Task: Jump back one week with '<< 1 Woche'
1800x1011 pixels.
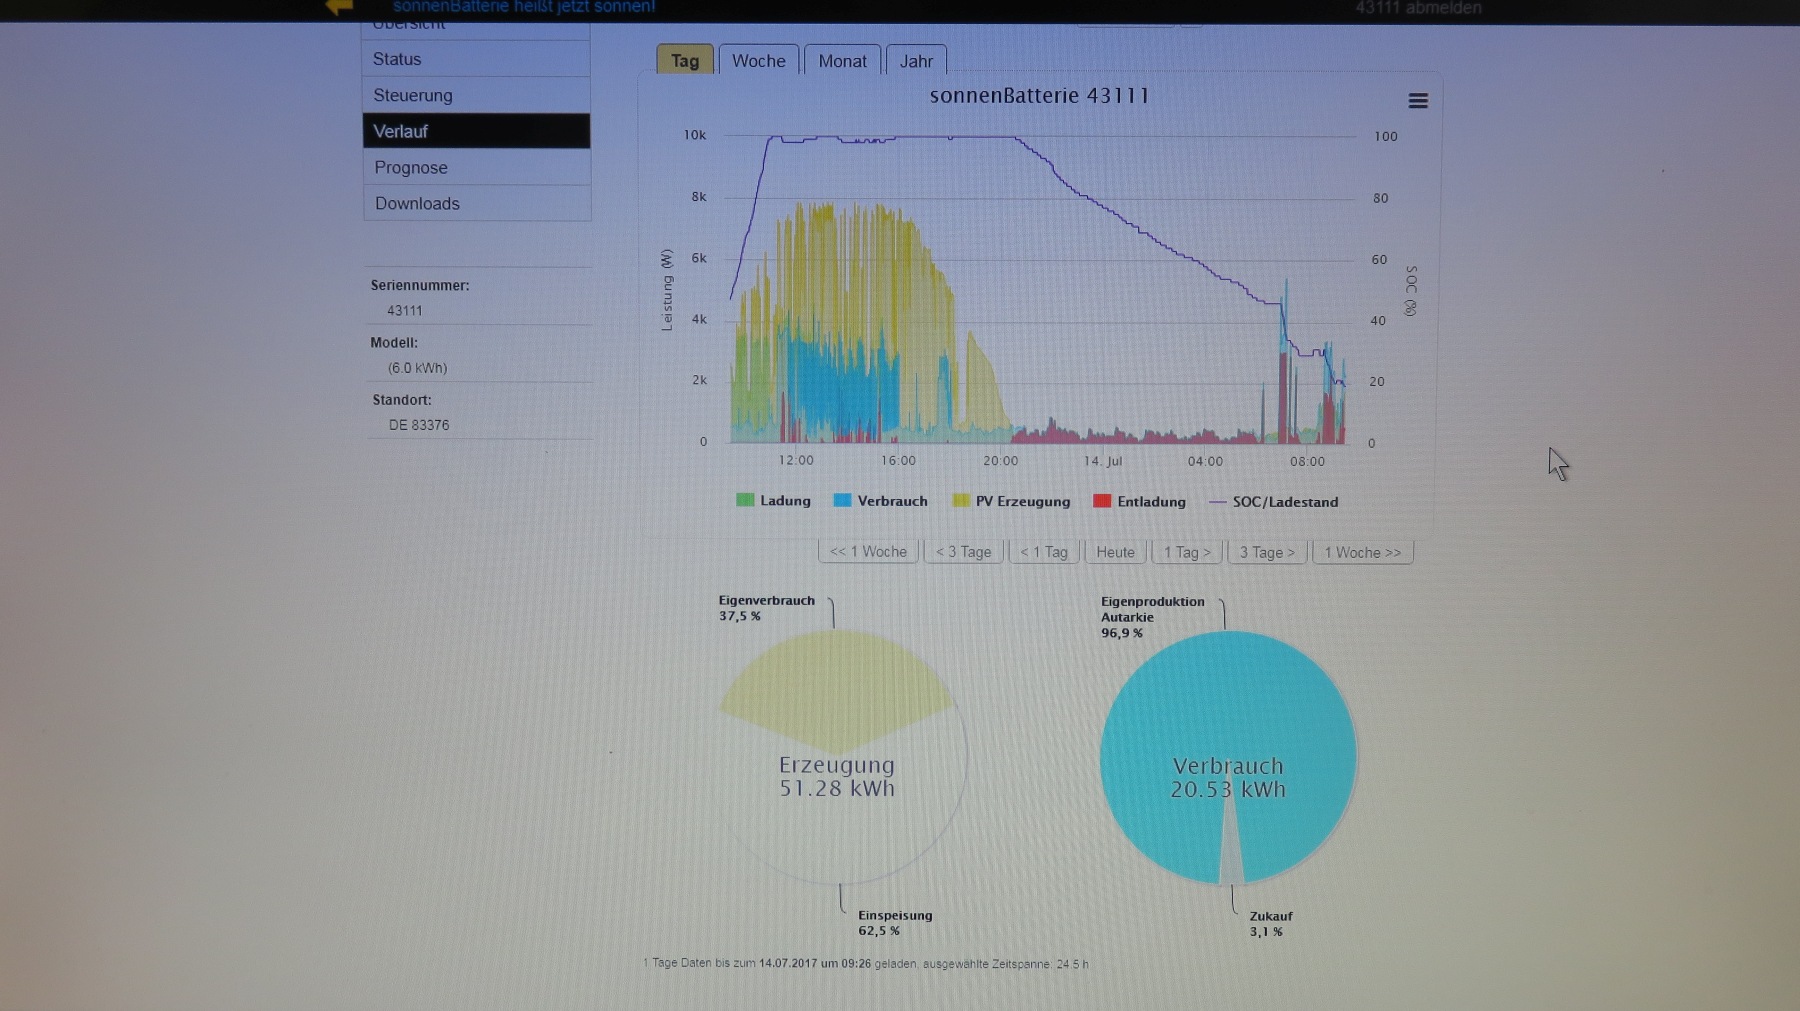Action: tap(868, 552)
